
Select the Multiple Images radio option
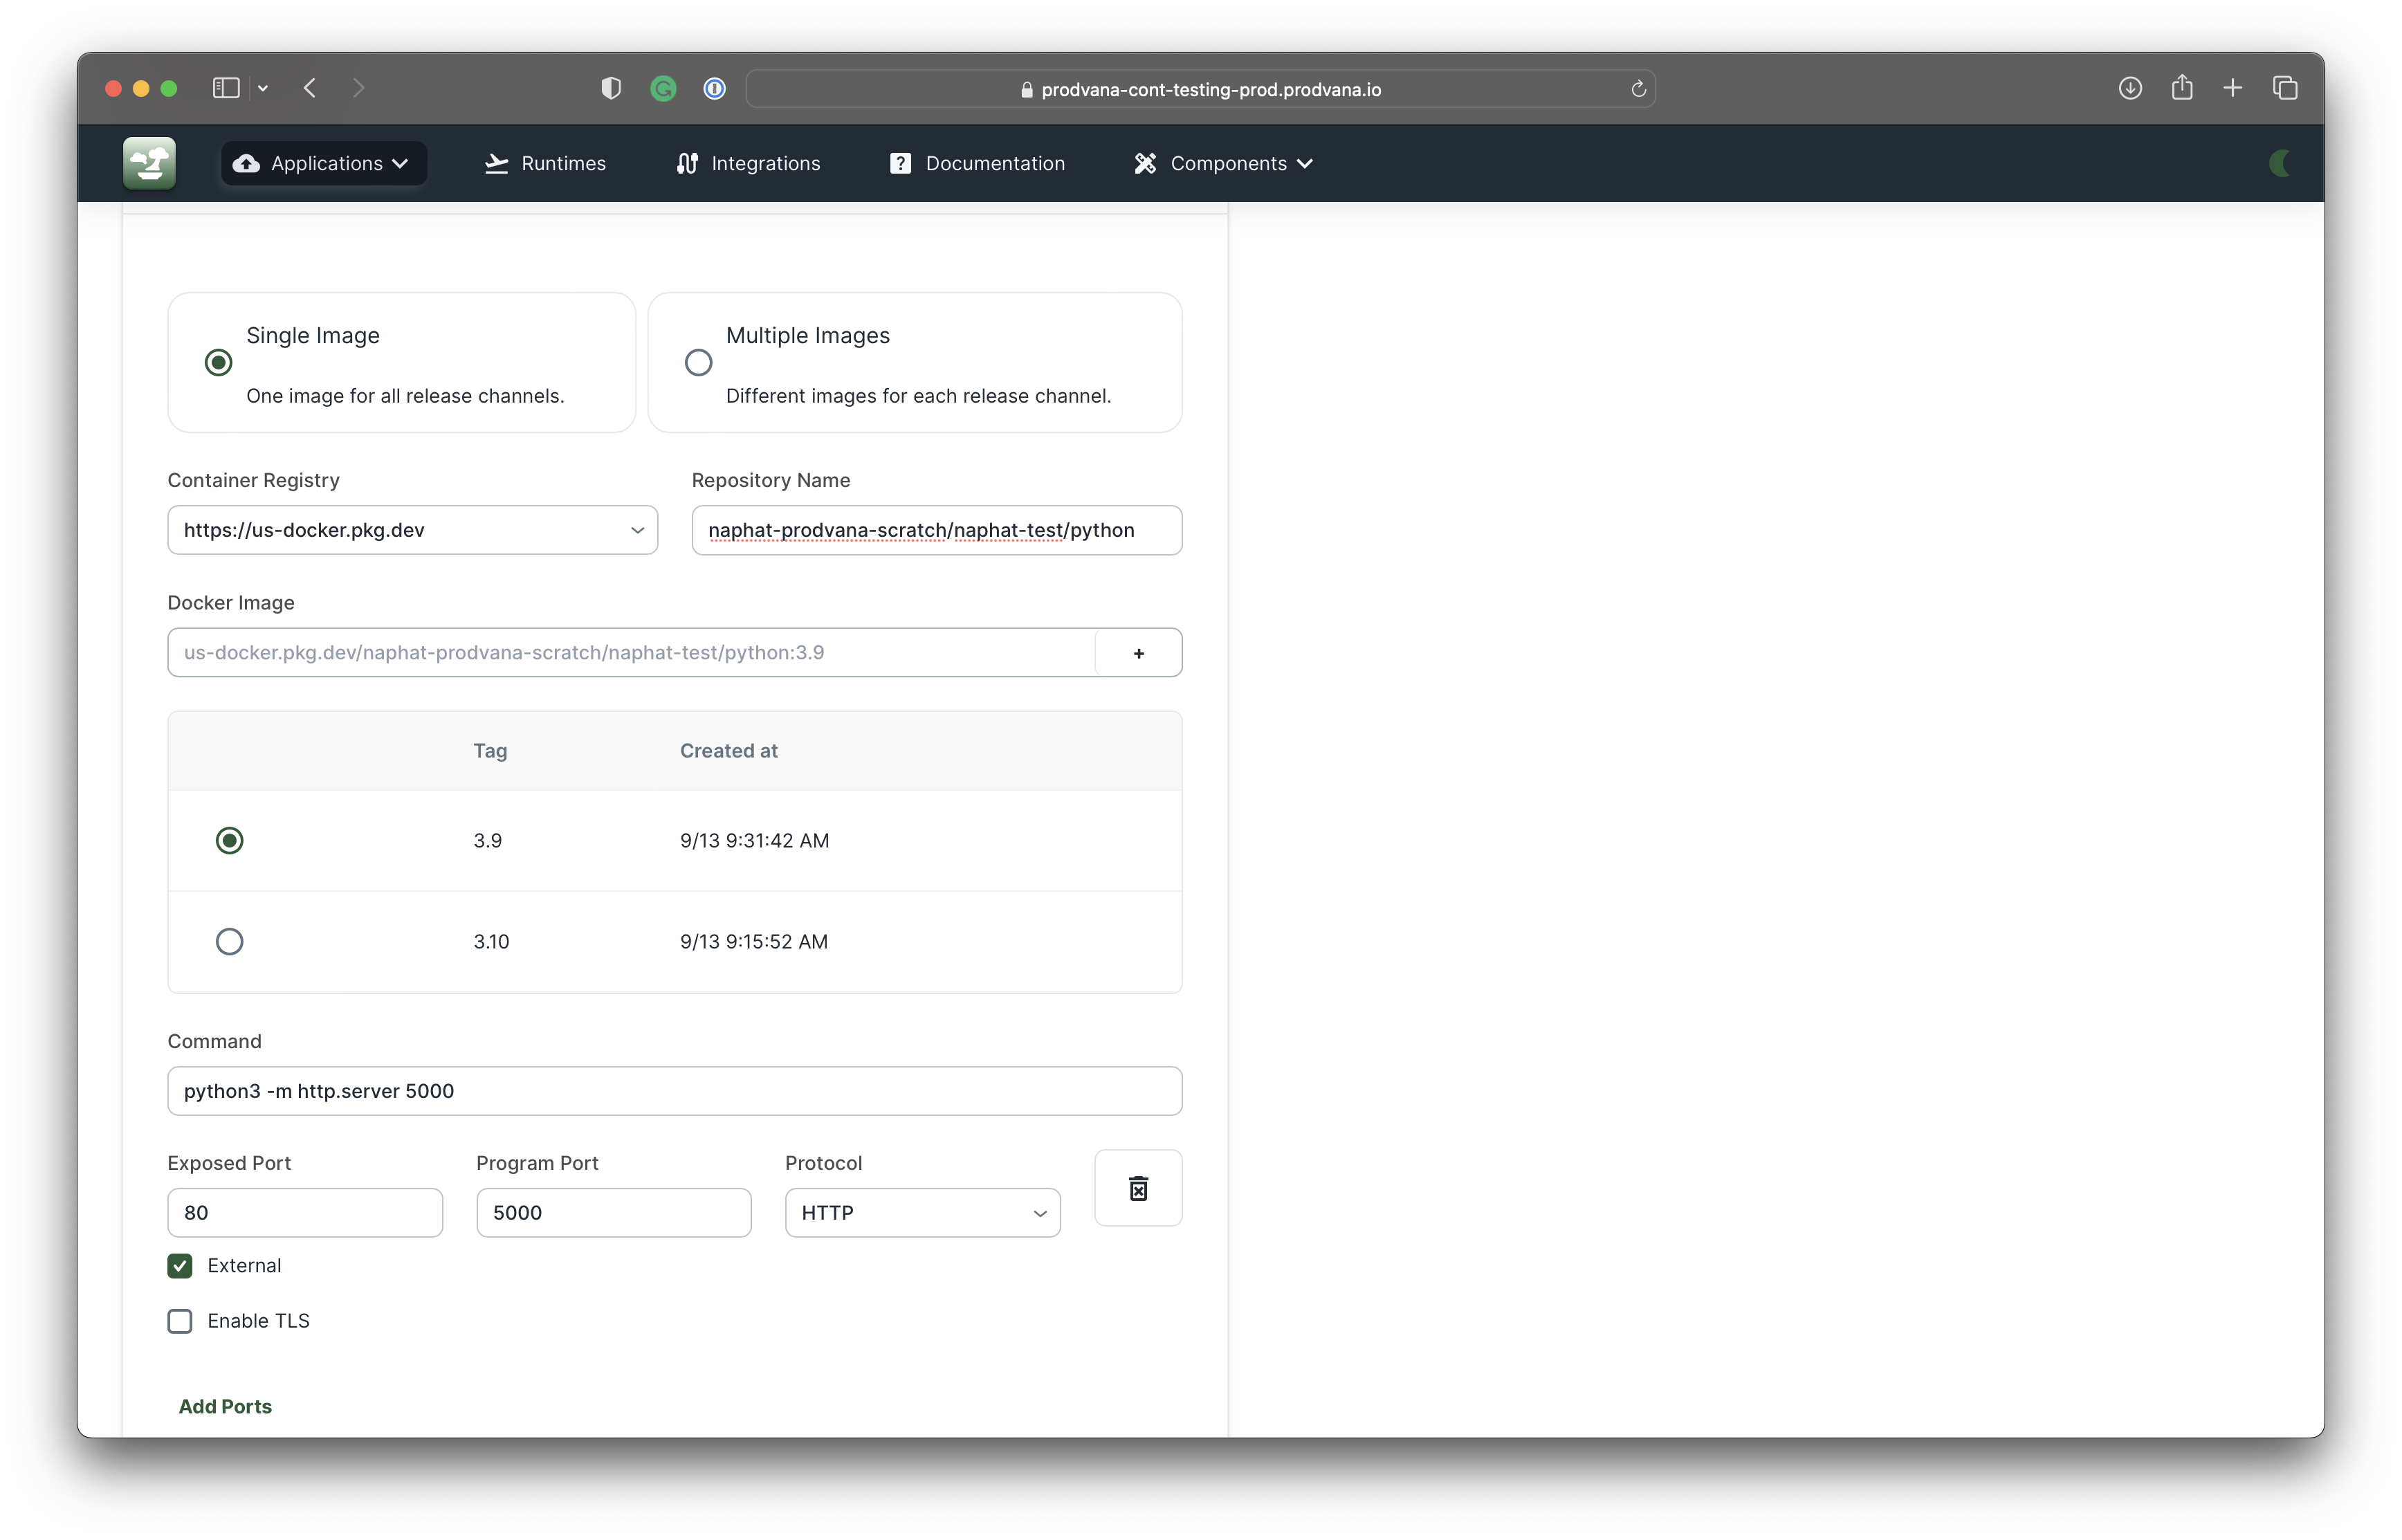(x=698, y=362)
